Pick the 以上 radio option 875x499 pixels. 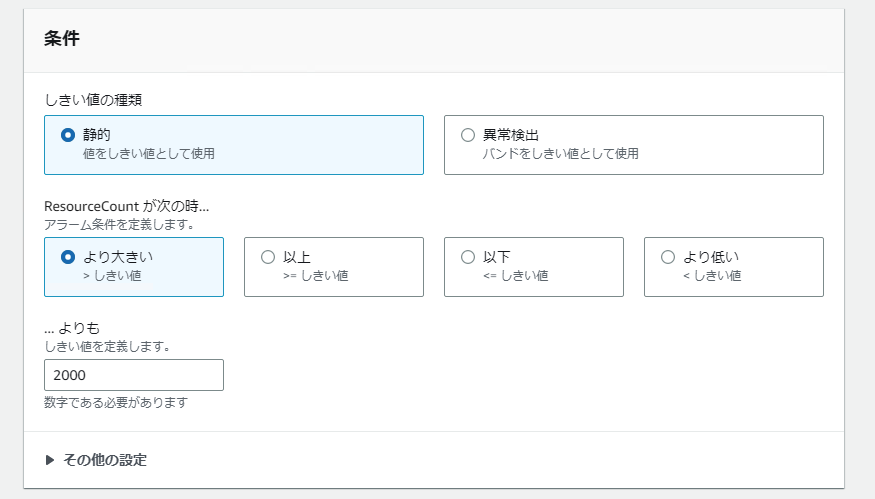268,257
